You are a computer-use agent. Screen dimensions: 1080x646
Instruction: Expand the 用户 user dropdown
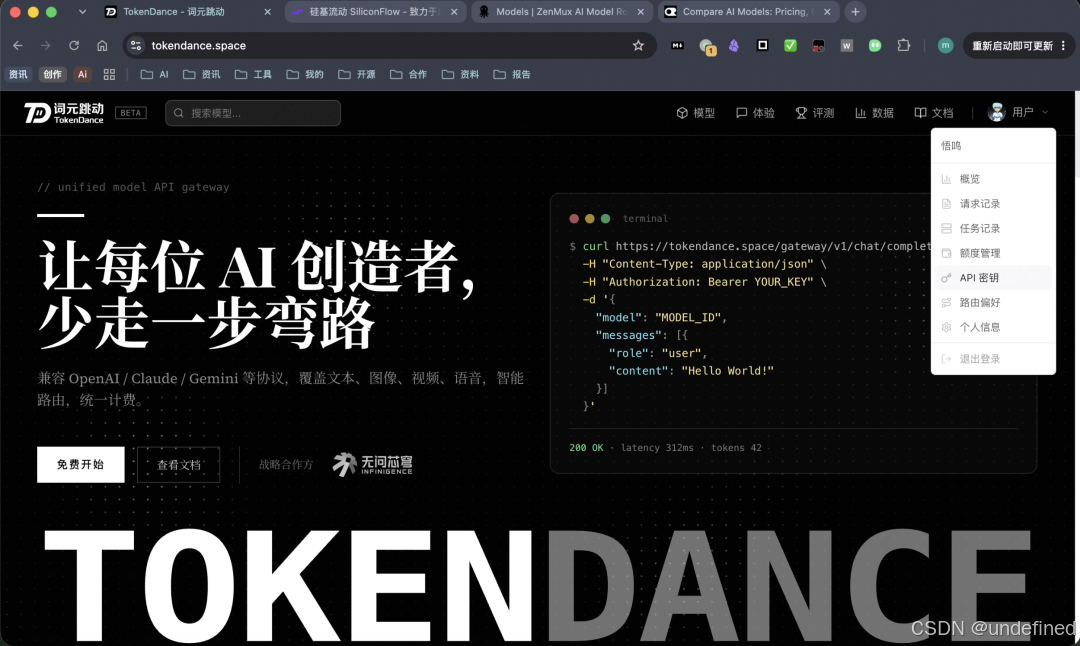point(1019,112)
